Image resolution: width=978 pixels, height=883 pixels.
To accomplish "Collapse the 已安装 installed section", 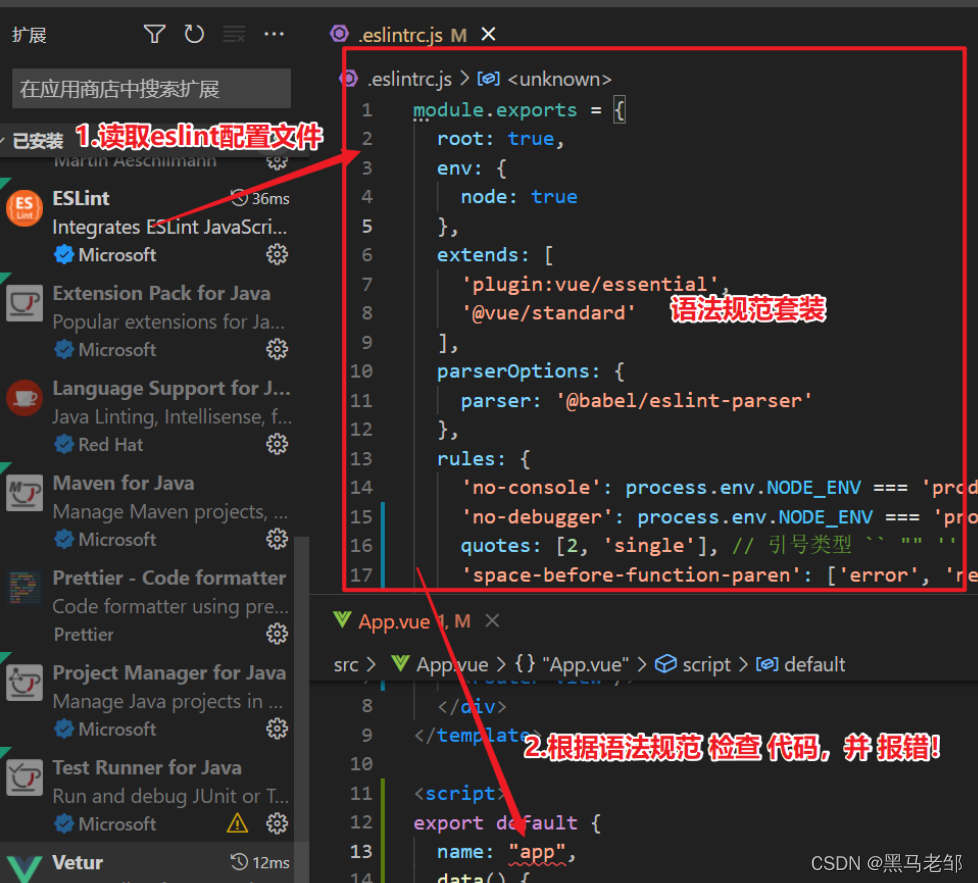I will [36, 141].
